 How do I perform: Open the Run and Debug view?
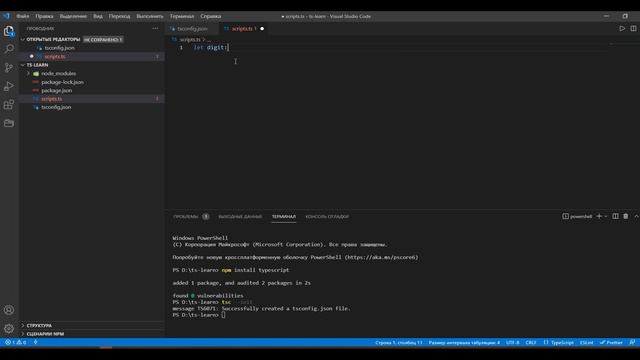tap(9, 86)
